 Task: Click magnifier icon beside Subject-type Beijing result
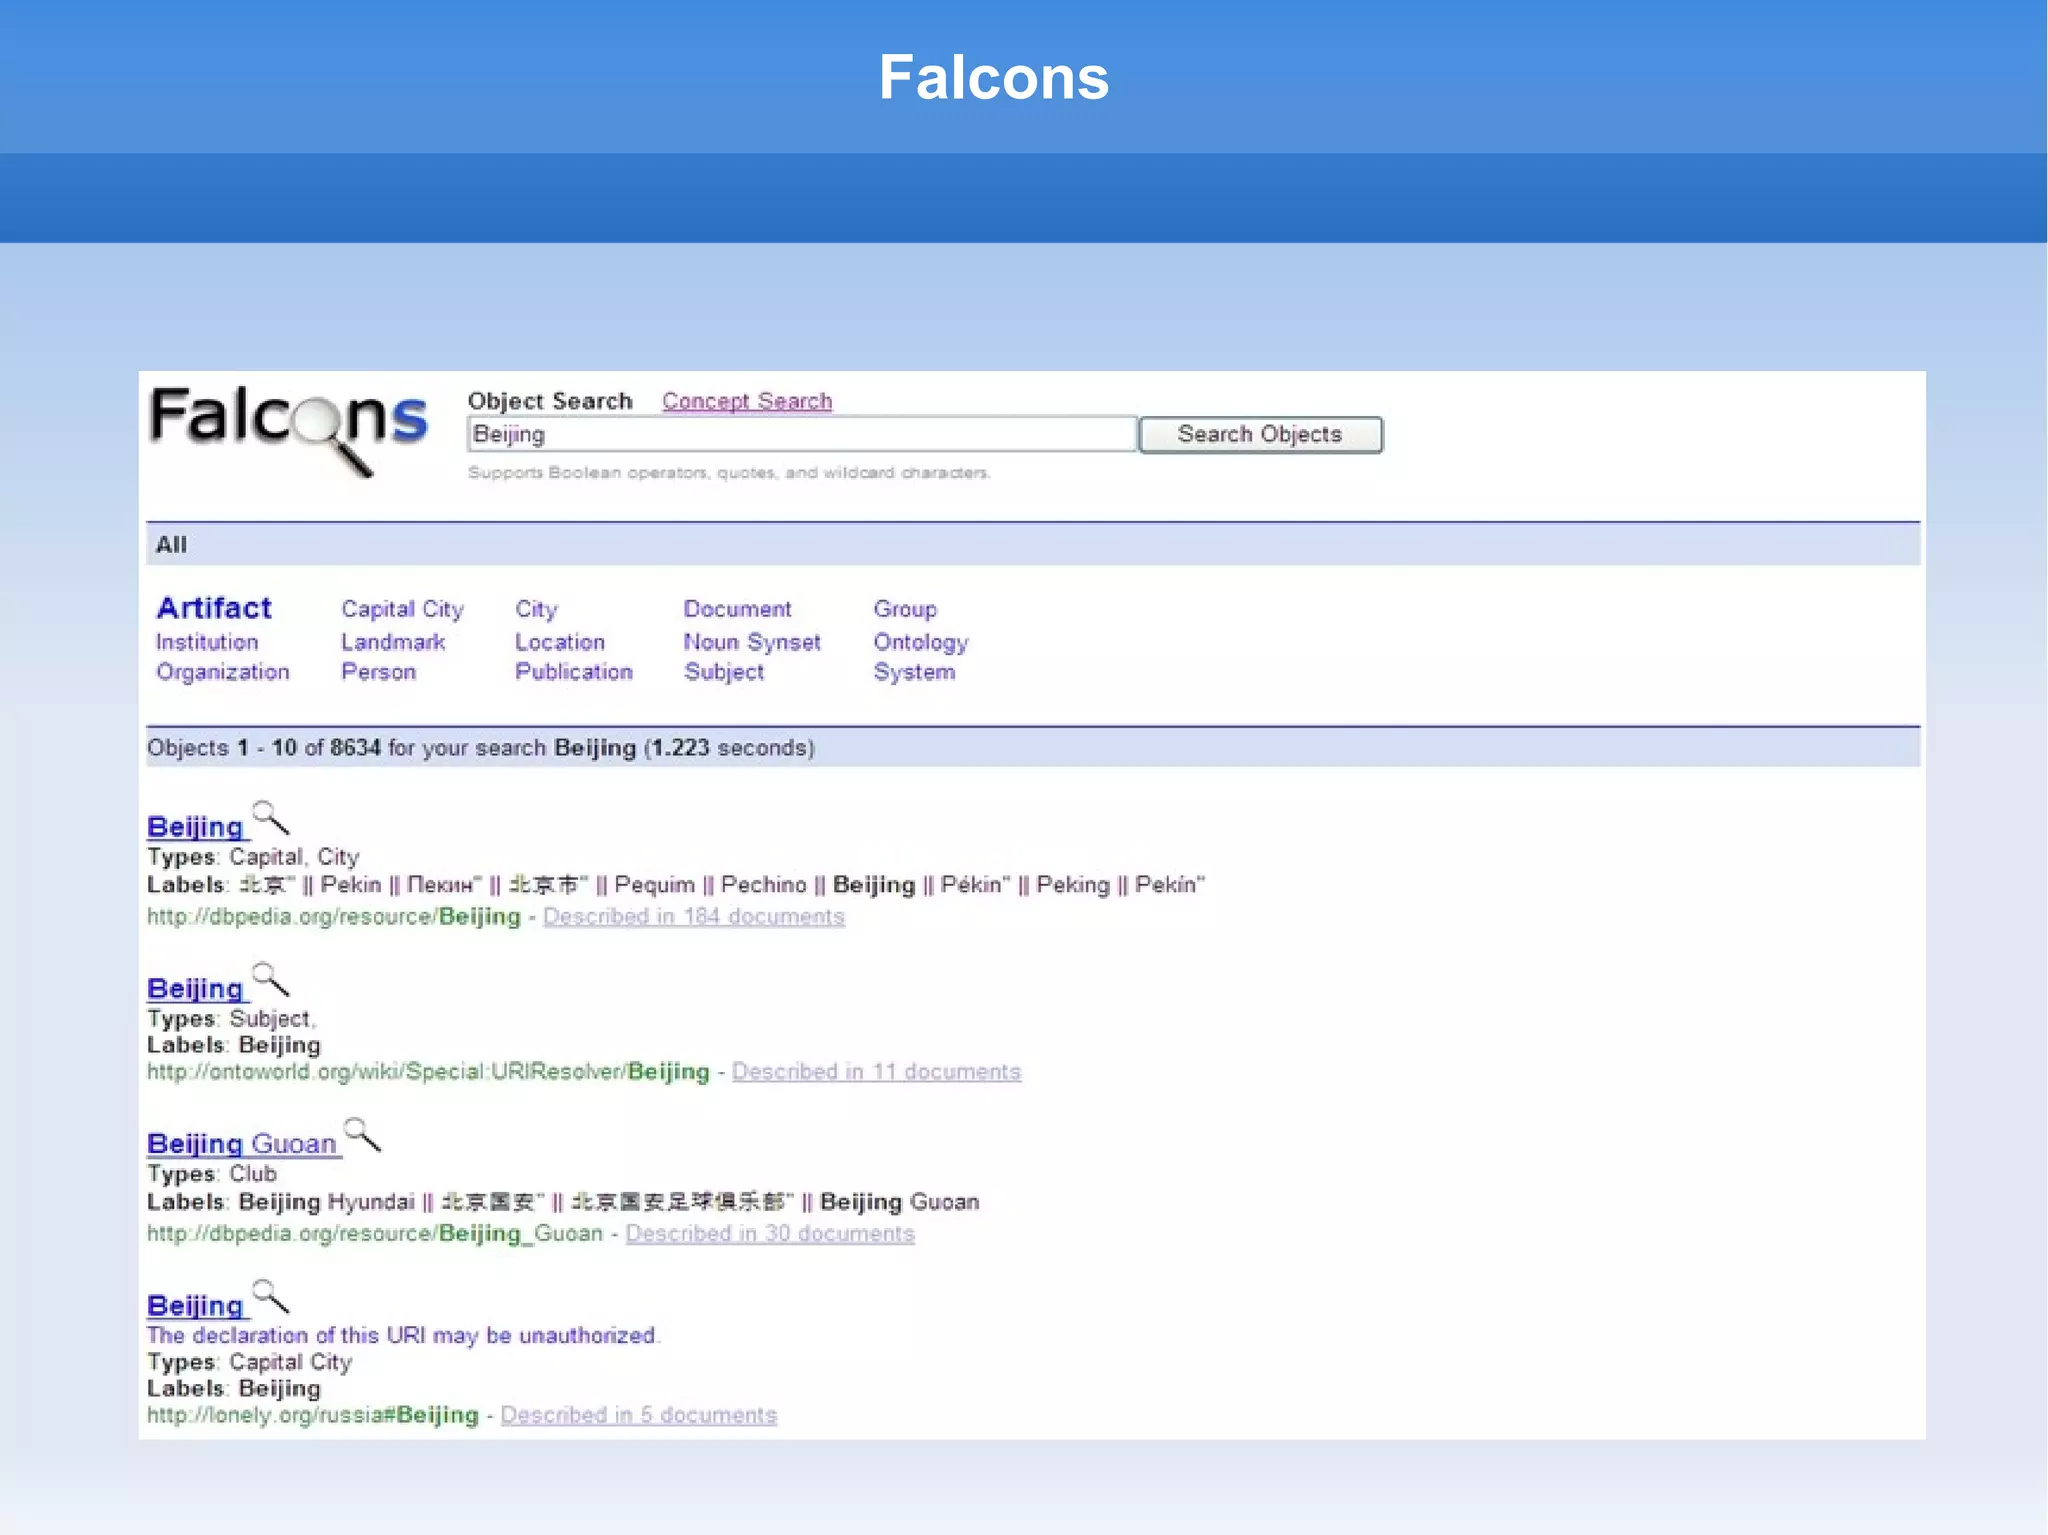[271, 980]
